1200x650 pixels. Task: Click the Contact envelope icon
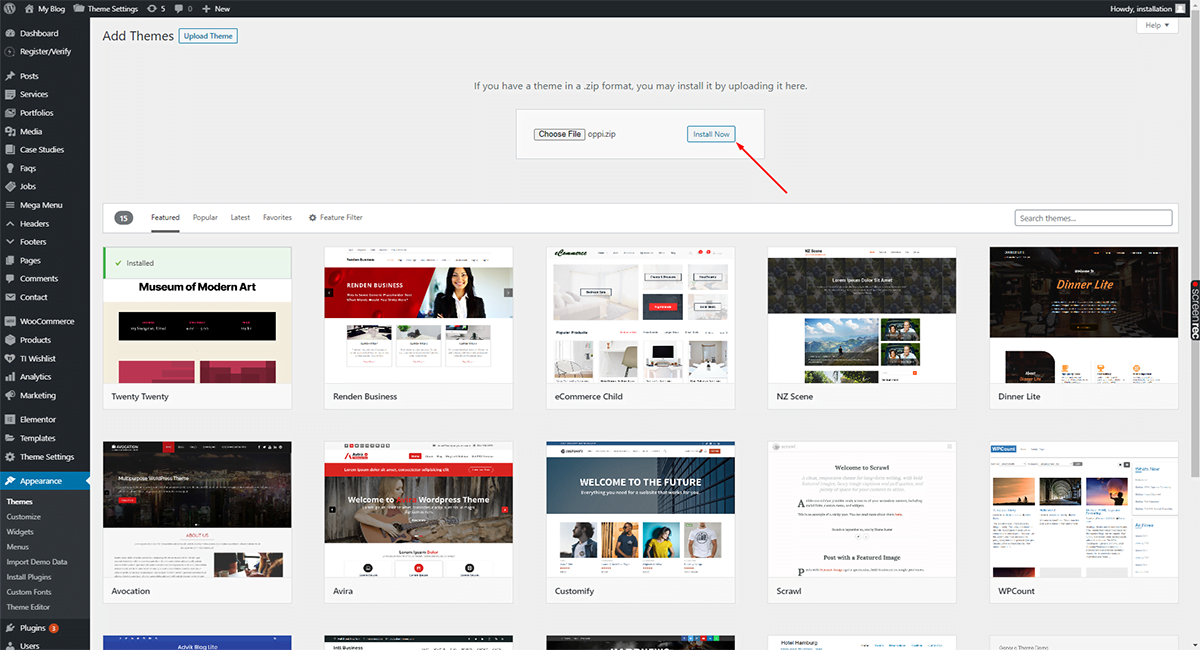click(x=10, y=297)
